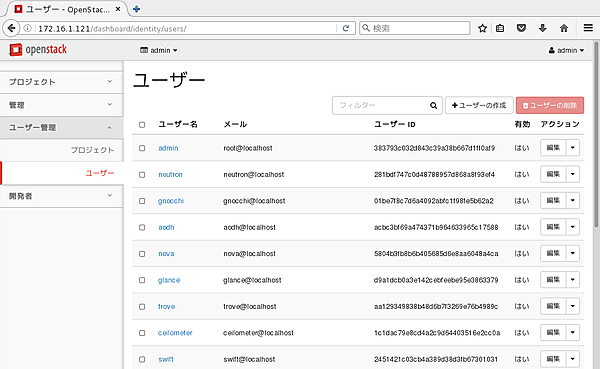The width and height of the screenshot is (600, 369).
Task: Open the action dropdown arrow for the neutron row
Action: pos(573,174)
